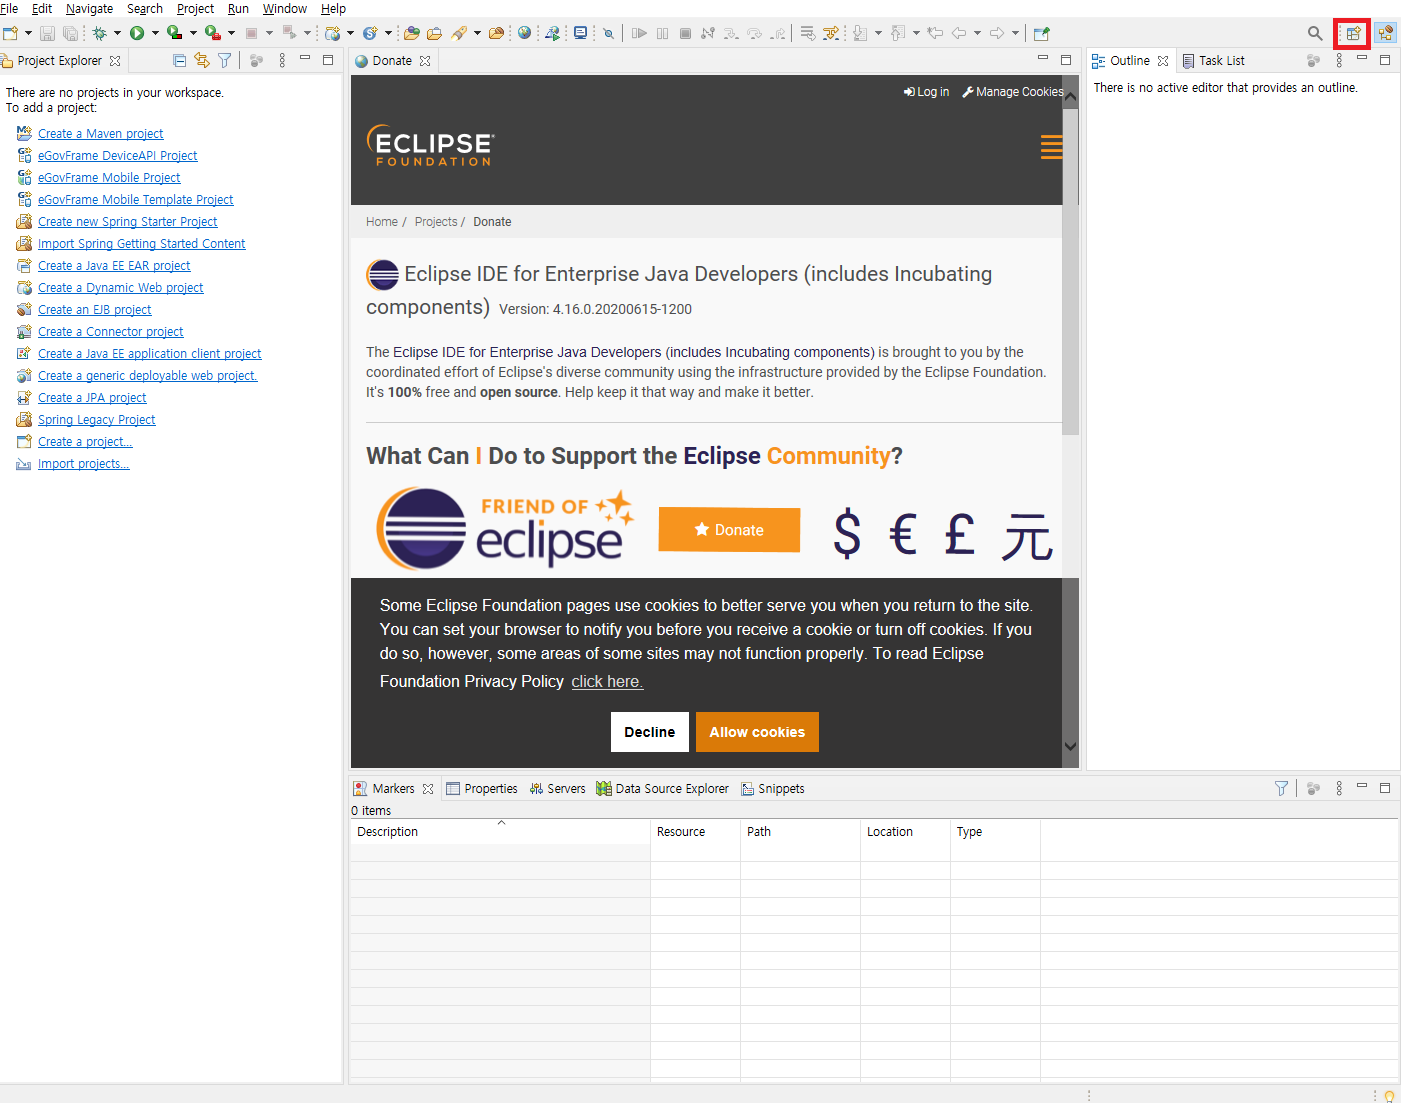
Task: Click the Last Edit Location icon
Action: pyautogui.click(x=935, y=33)
